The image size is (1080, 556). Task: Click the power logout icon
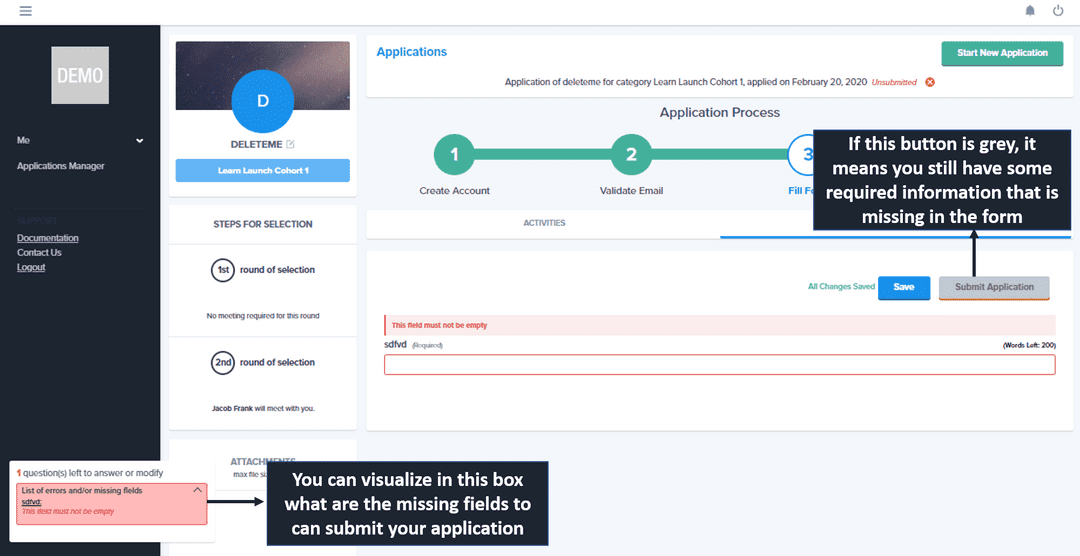(x=1058, y=11)
